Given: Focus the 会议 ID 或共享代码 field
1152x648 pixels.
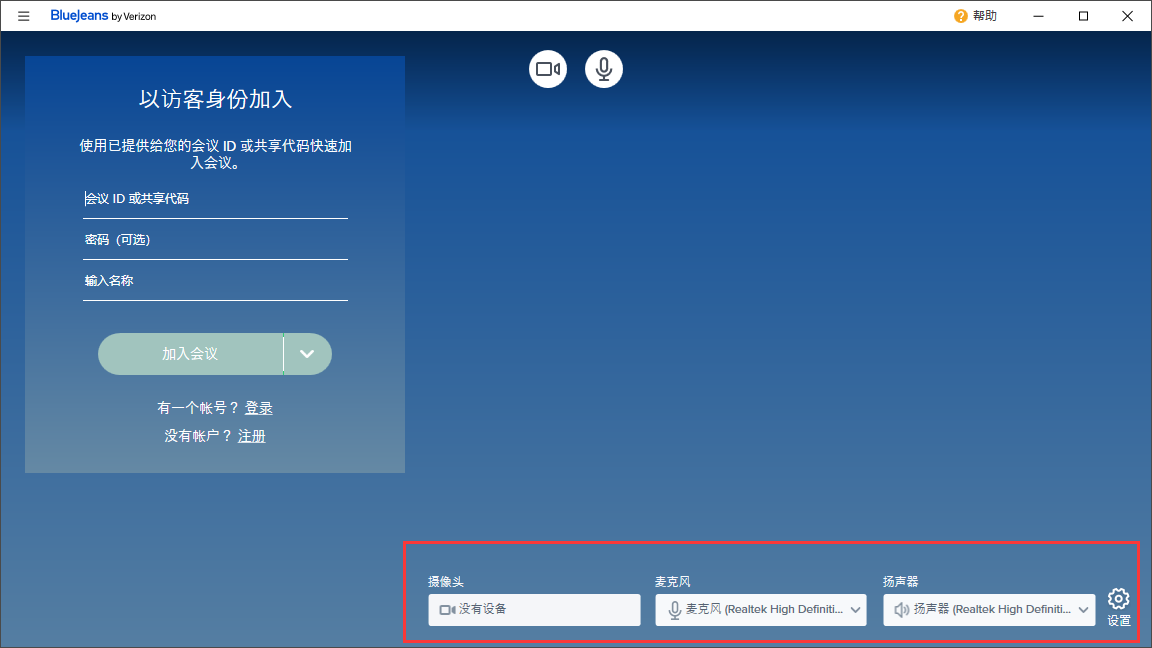Looking at the screenshot, I should [215, 199].
